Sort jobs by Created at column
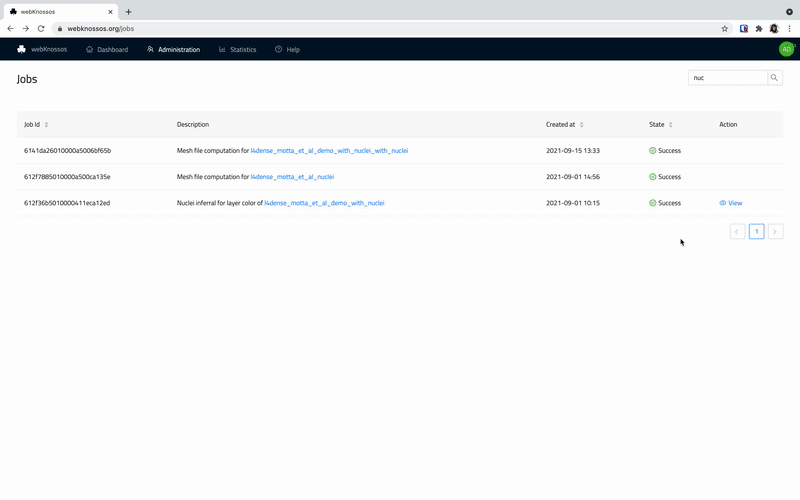 tap(564, 124)
